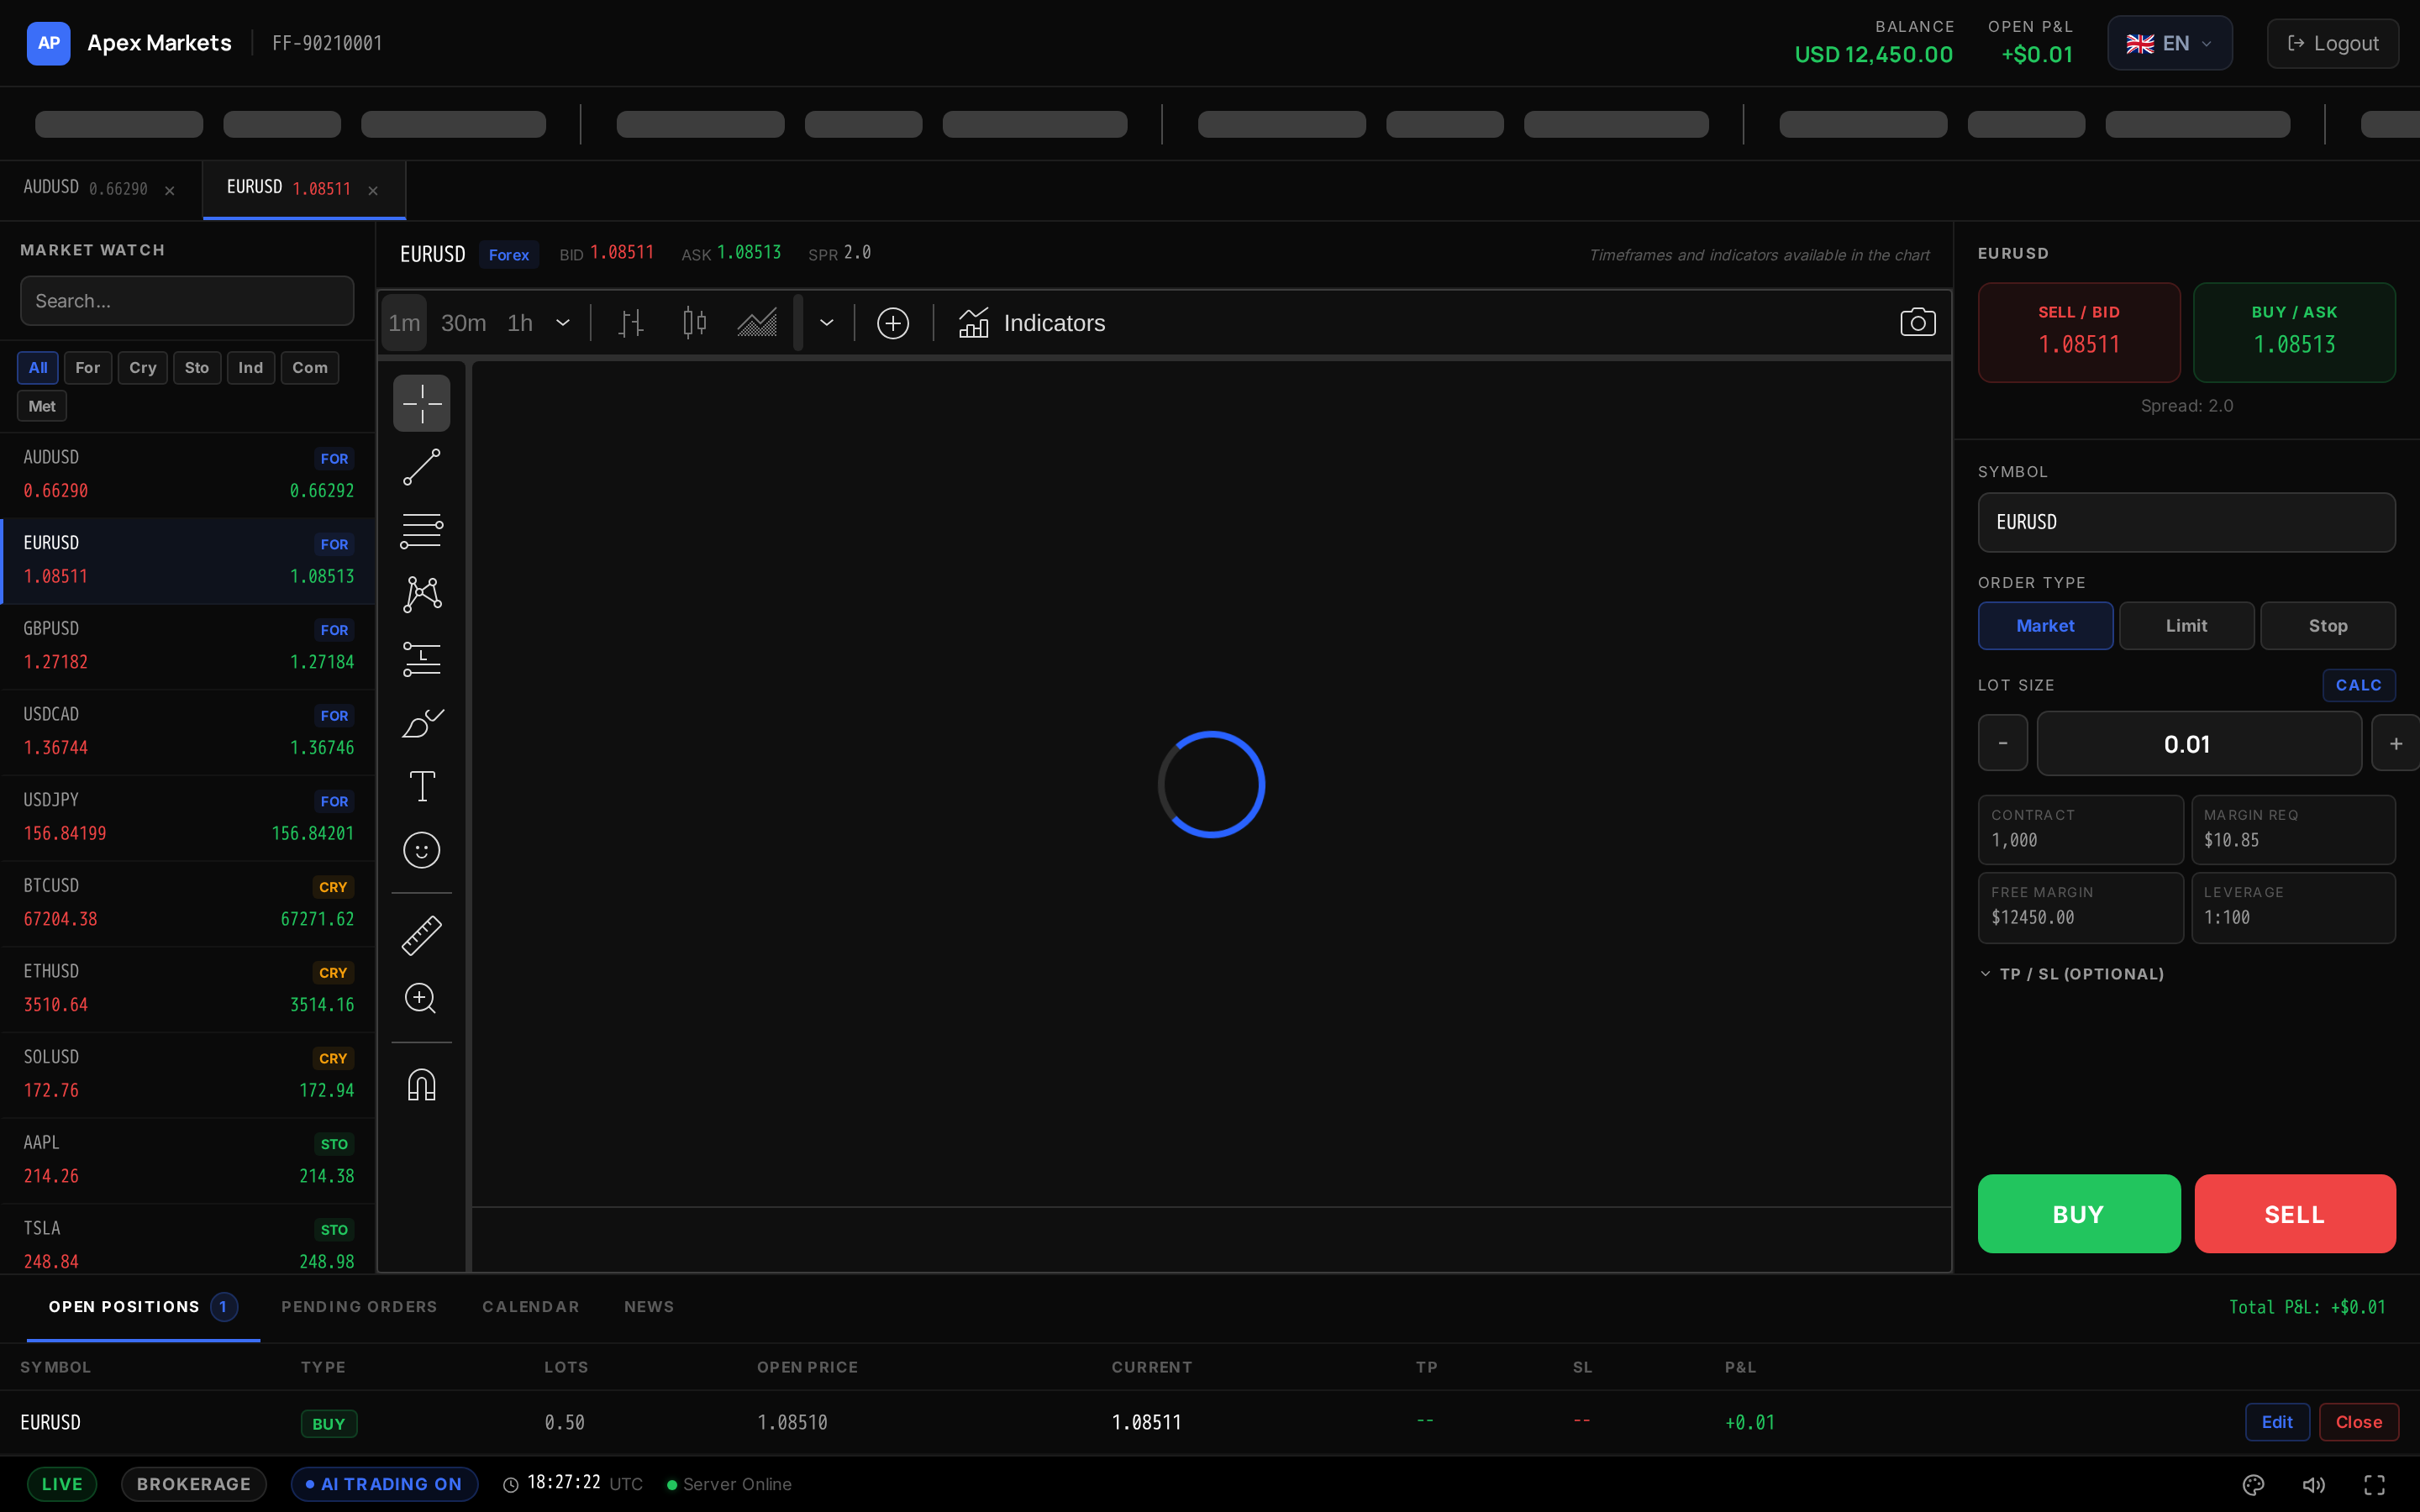2420x1512 pixels.
Task: Filter market watch by Crypto
Action: coord(143,368)
